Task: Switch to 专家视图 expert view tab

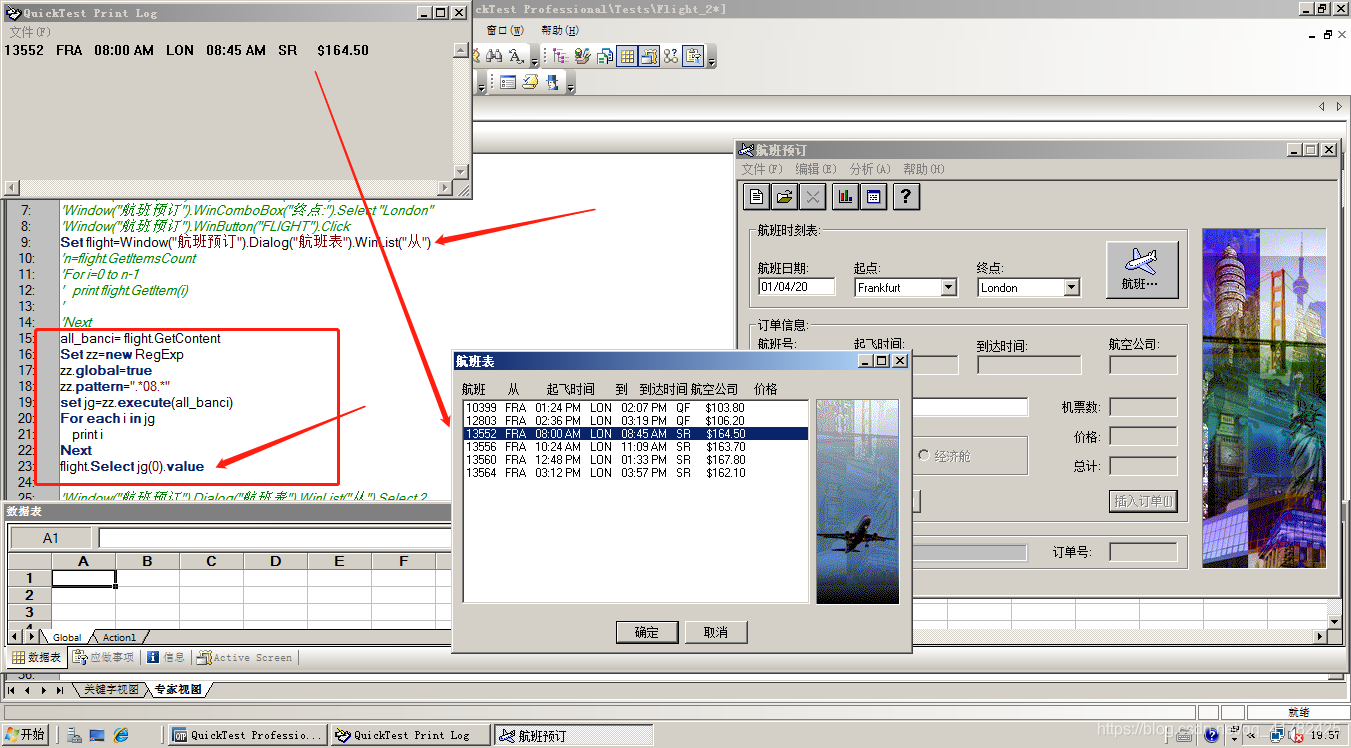Action: click(x=177, y=690)
